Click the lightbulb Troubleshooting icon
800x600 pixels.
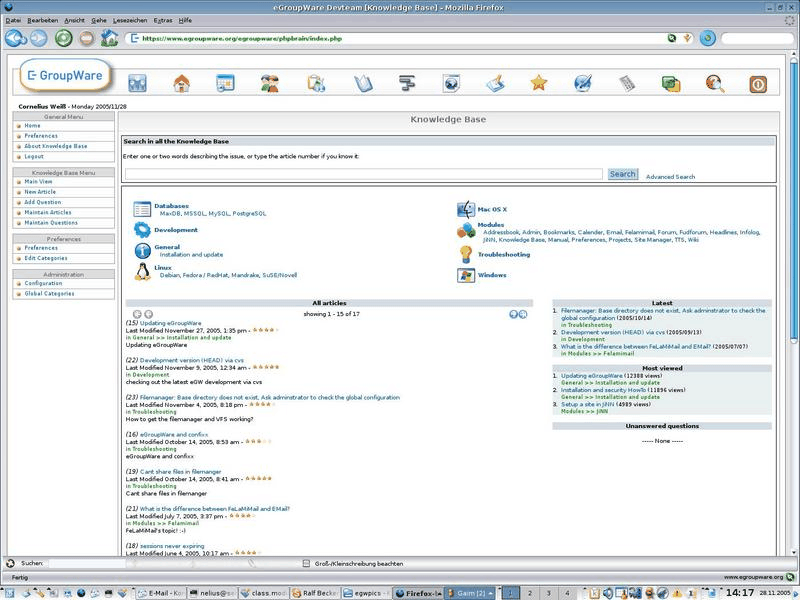coord(466,254)
